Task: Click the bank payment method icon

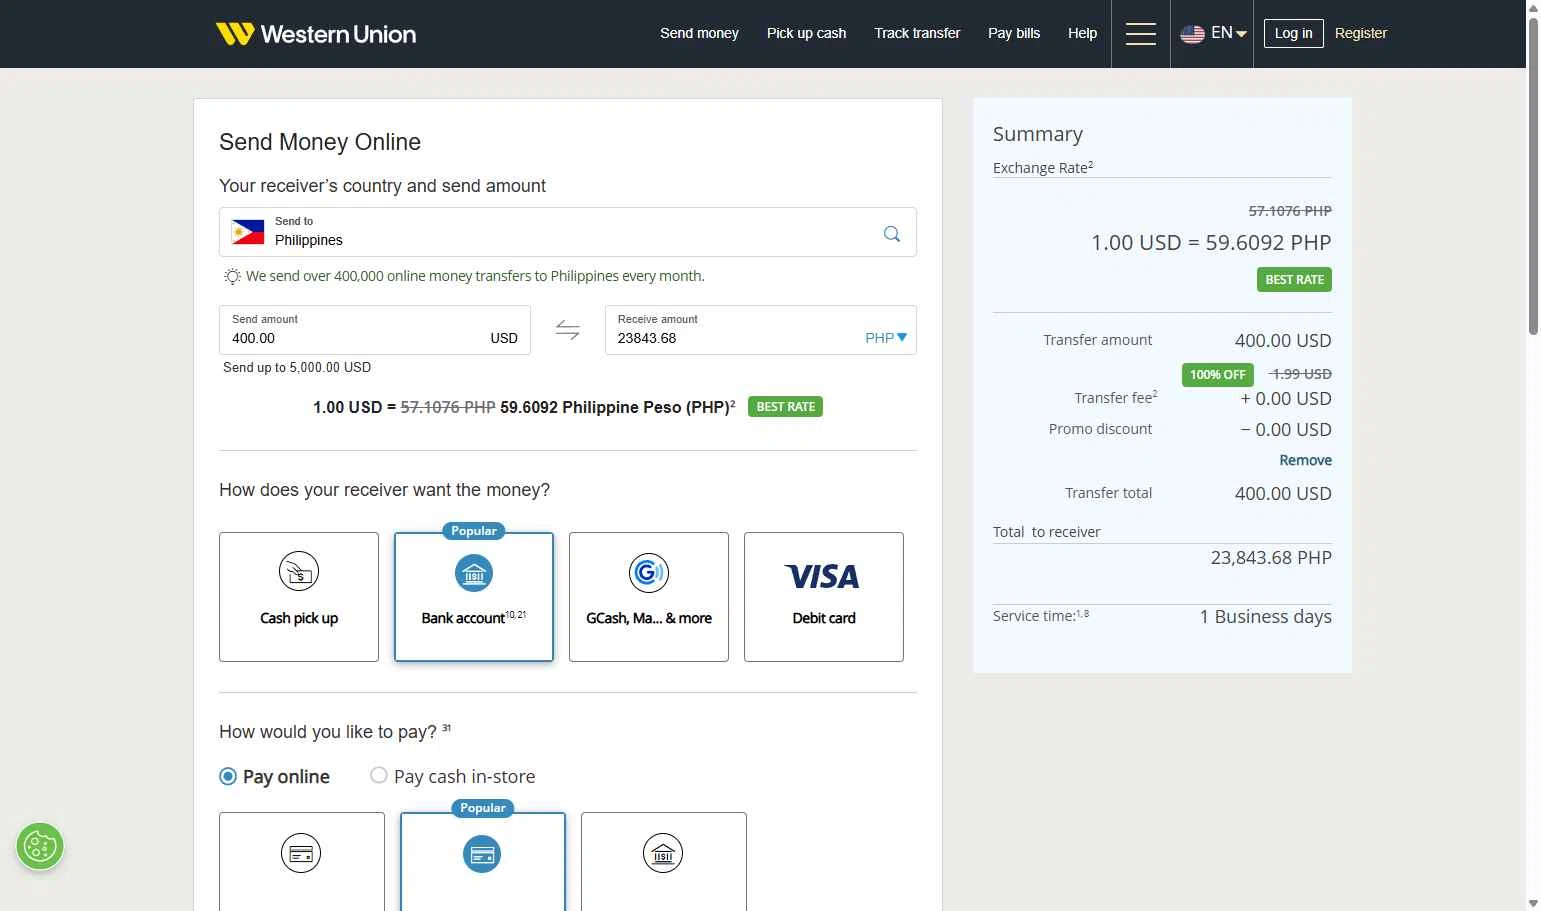Action: coord(663,853)
